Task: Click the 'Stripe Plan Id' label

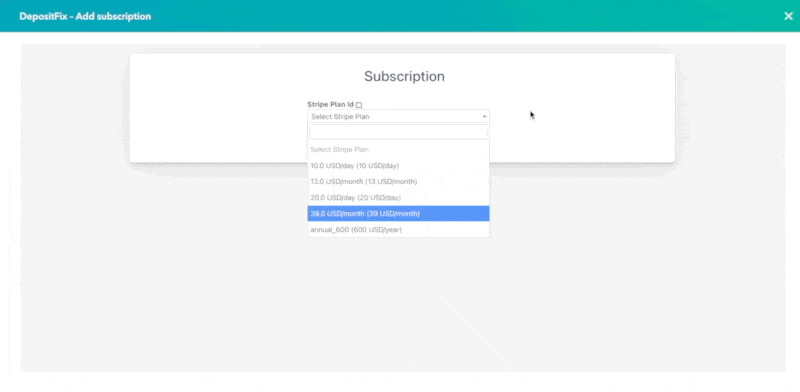Action: (330, 104)
